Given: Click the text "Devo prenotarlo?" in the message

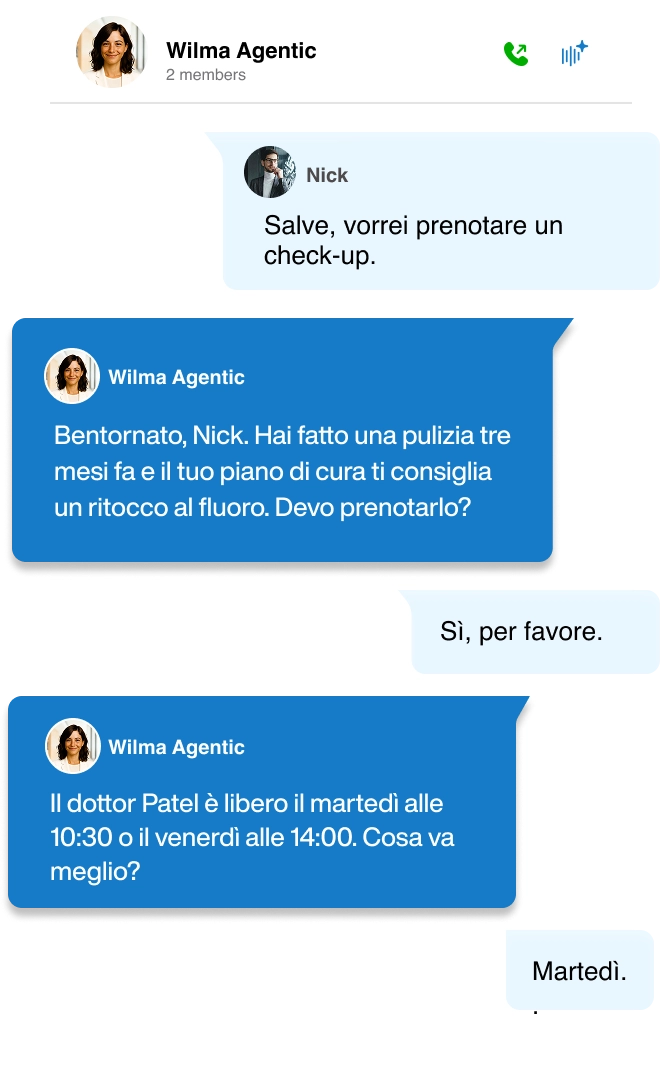Looking at the screenshot, I should click(373, 508).
